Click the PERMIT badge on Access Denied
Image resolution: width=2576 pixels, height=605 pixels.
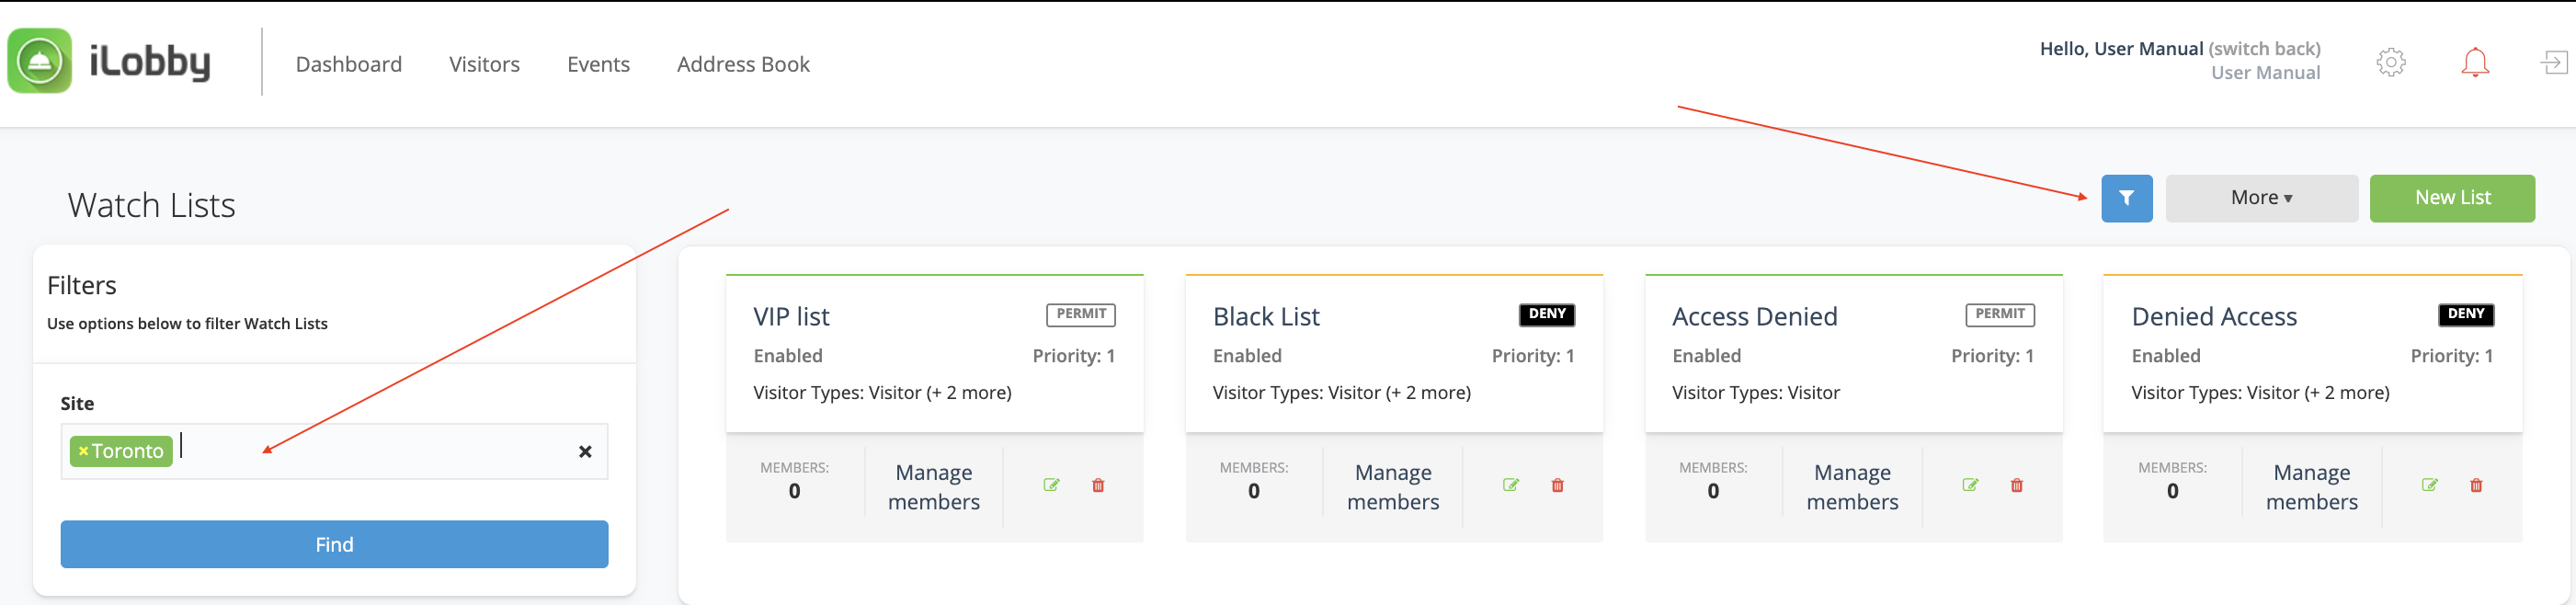point(2000,314)
